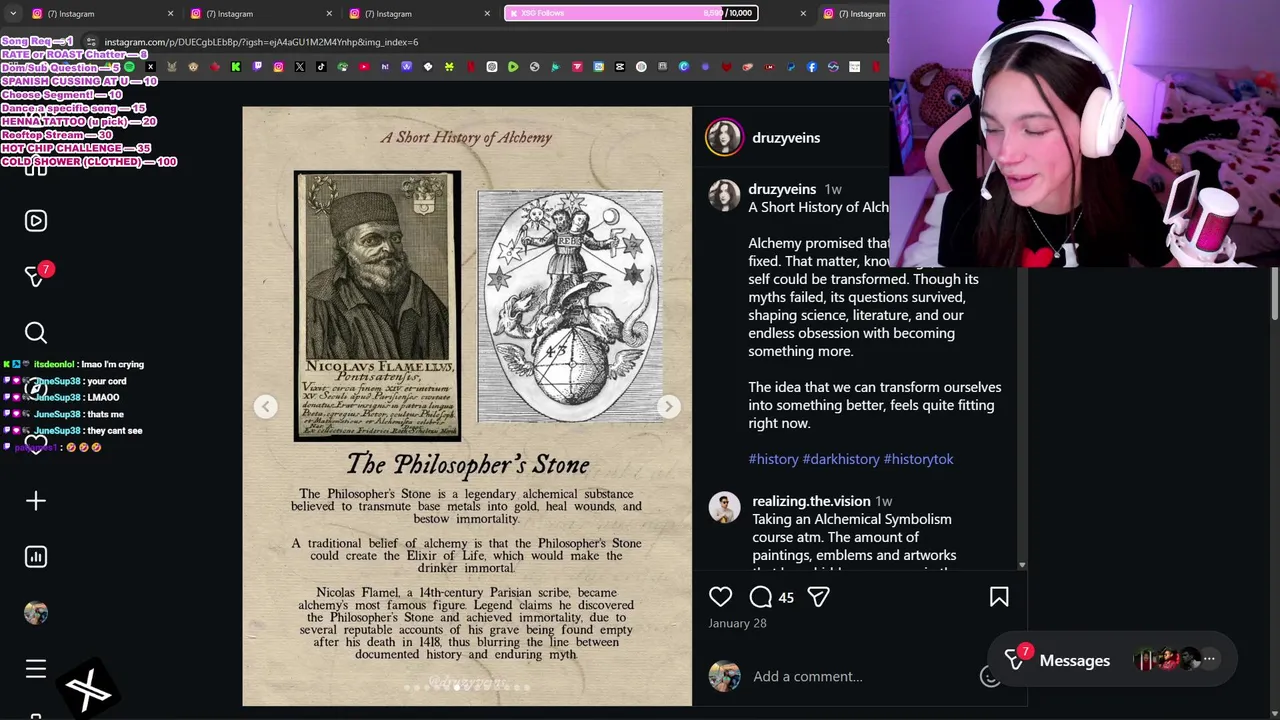Open the purple W bookmark icon
The height and width of the screenshot is (720, 1280).
coord(406,67)
